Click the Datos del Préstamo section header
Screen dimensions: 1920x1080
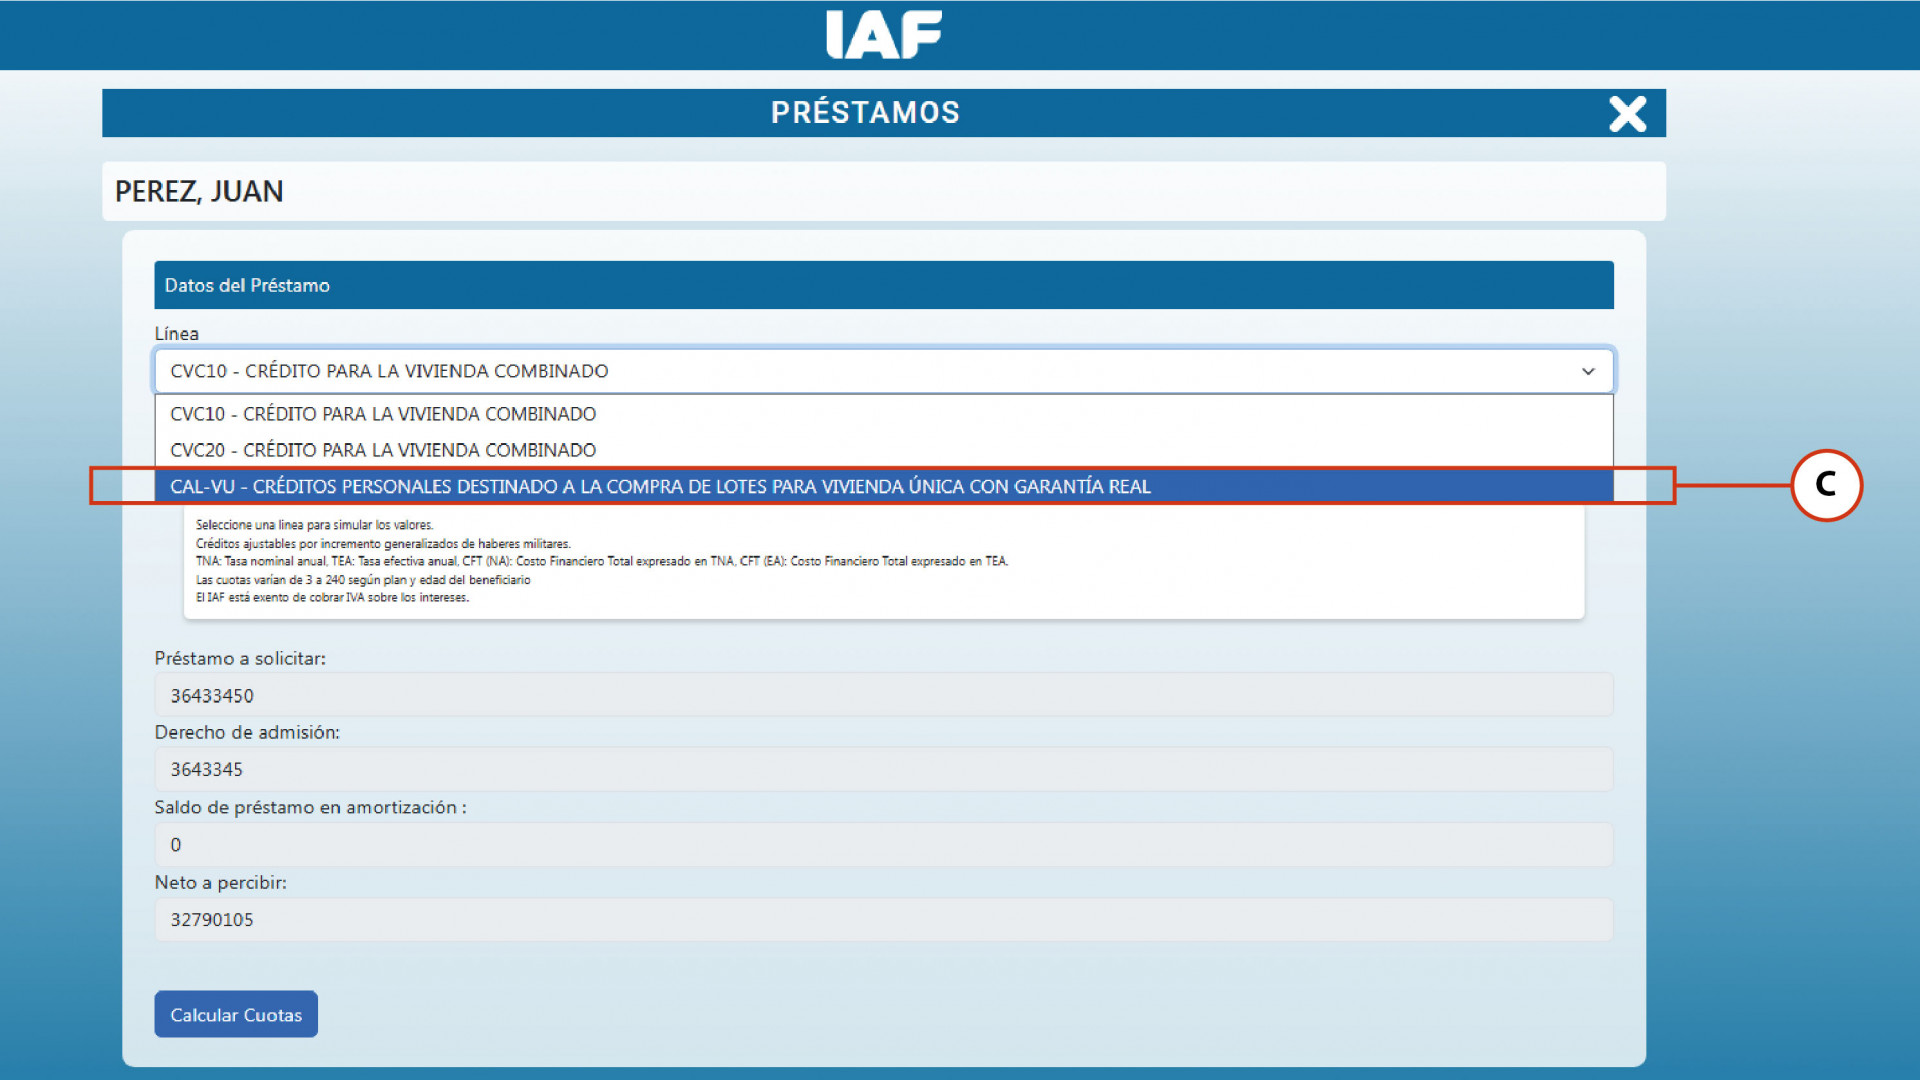pyautogui.click(x=247, y=285)
